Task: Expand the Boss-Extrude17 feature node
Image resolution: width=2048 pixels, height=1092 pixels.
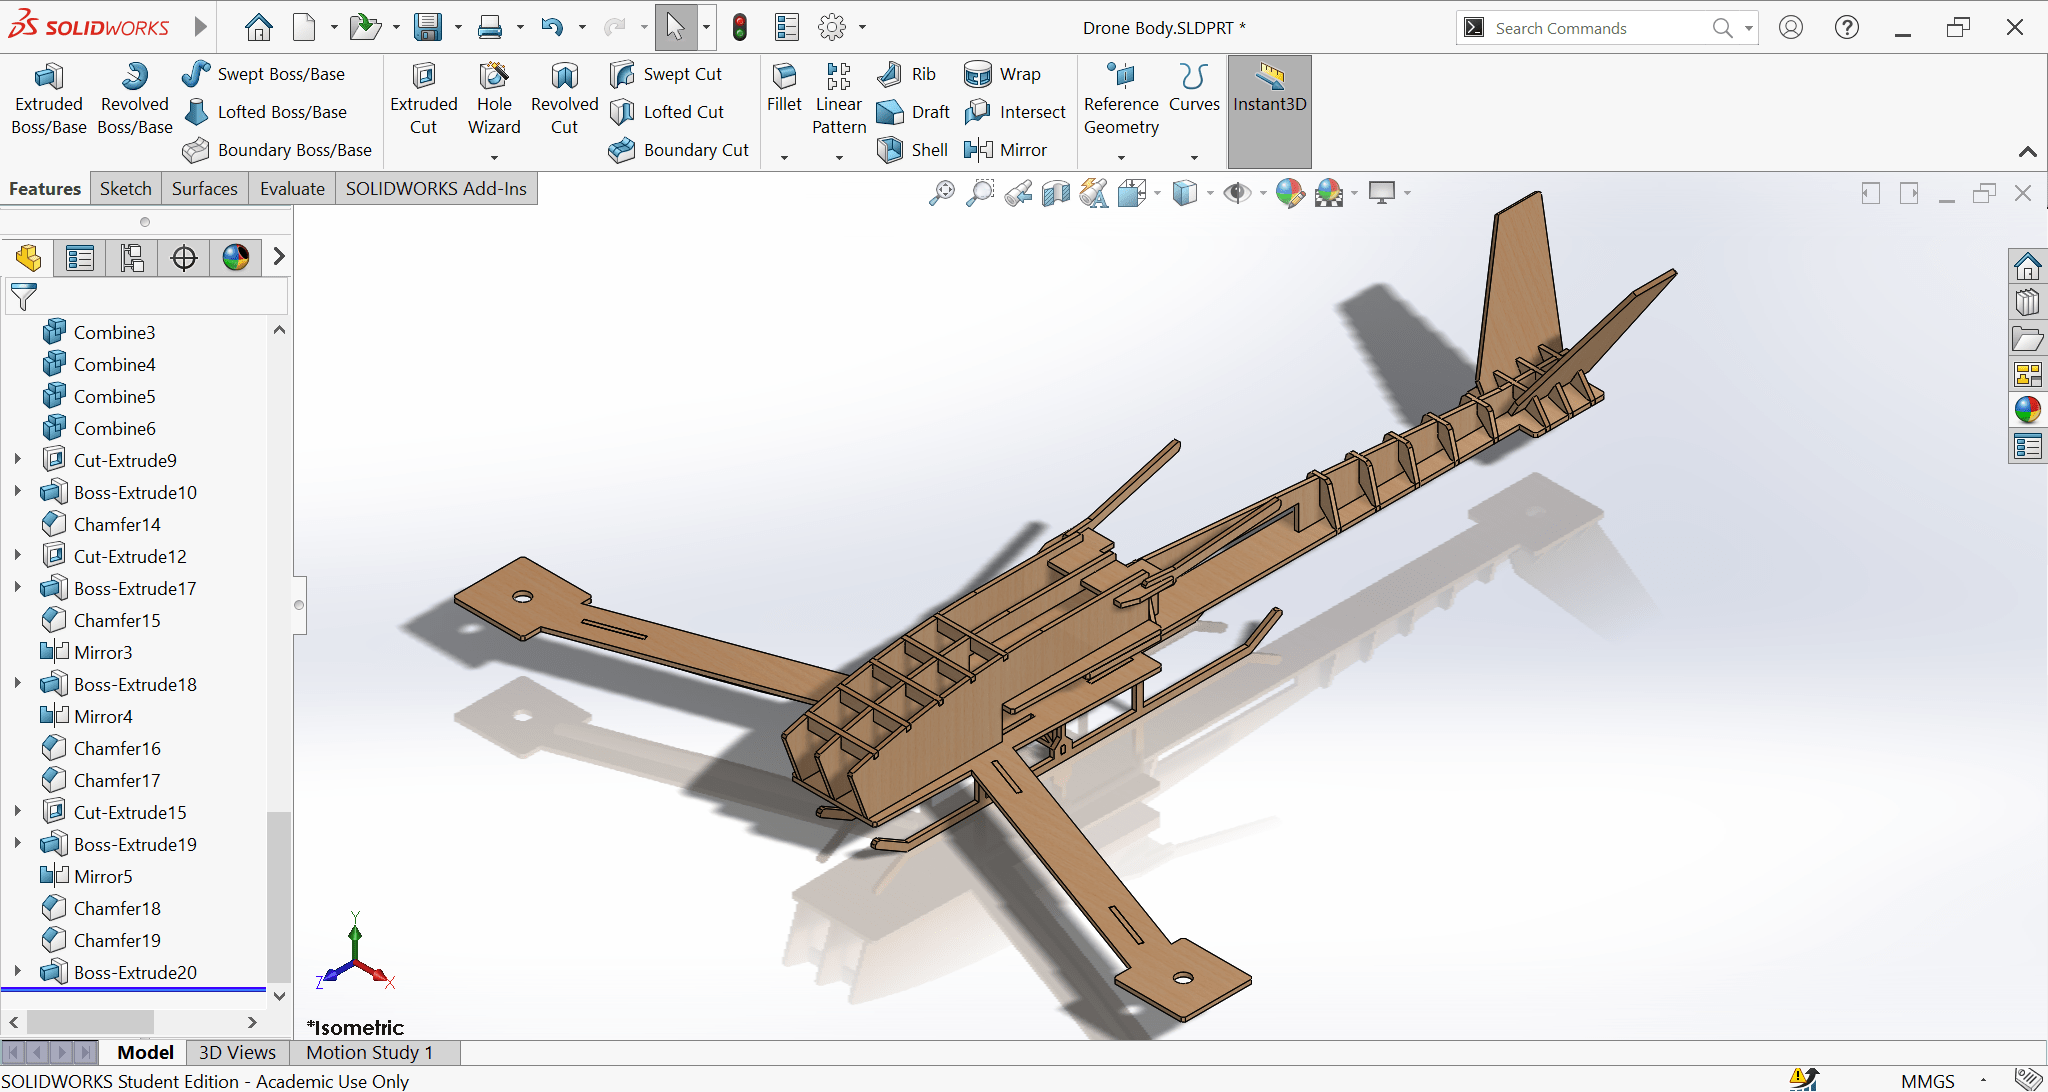Action: click(19, 588)
